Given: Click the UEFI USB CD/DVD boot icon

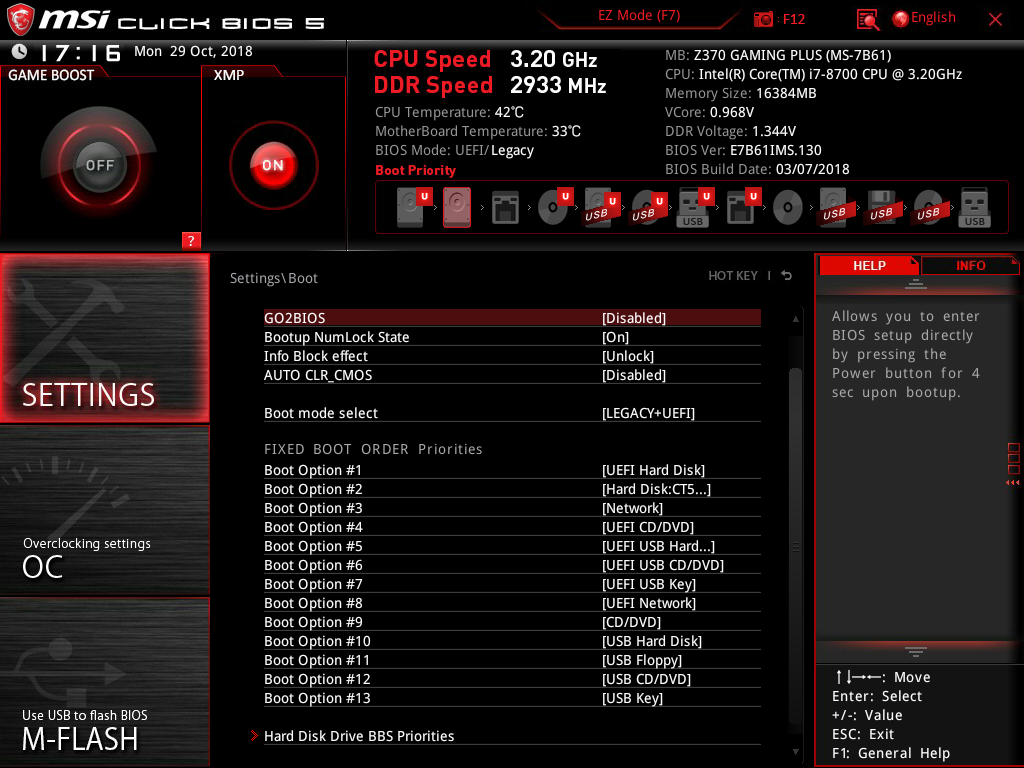Looking at the screenshot, I should 648,208.
